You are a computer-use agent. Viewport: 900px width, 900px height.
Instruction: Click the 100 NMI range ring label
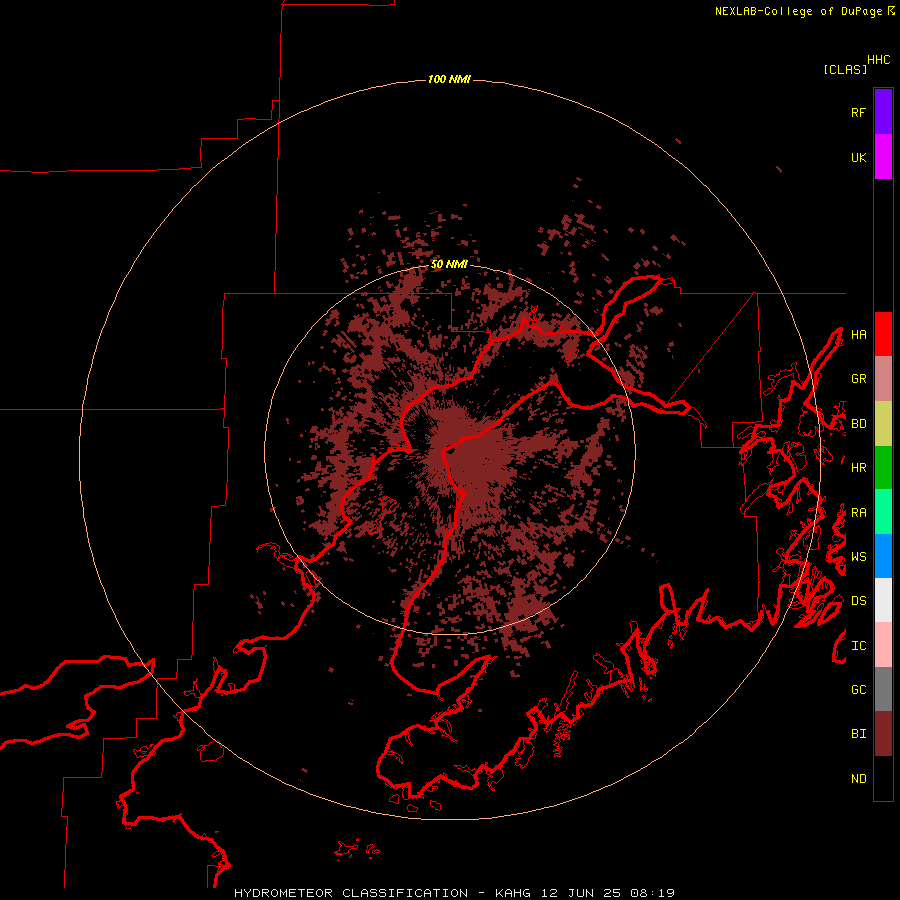(449, 79)
